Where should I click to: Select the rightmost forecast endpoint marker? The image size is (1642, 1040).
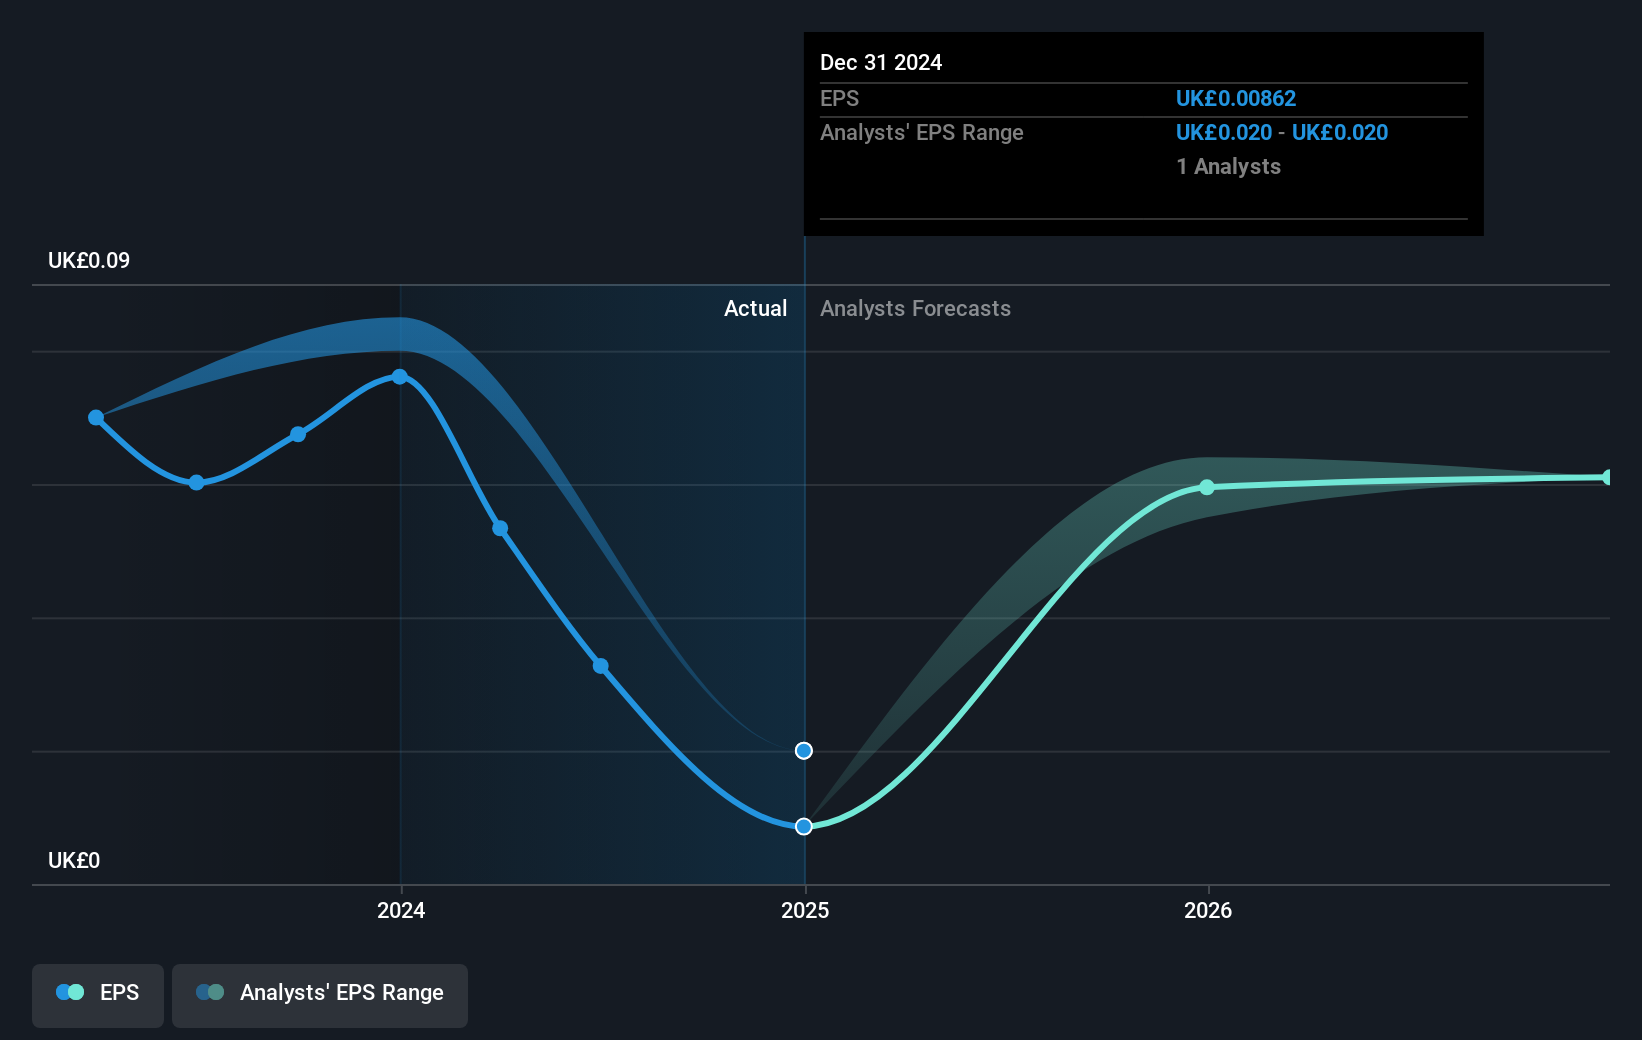coord(1607,477)
